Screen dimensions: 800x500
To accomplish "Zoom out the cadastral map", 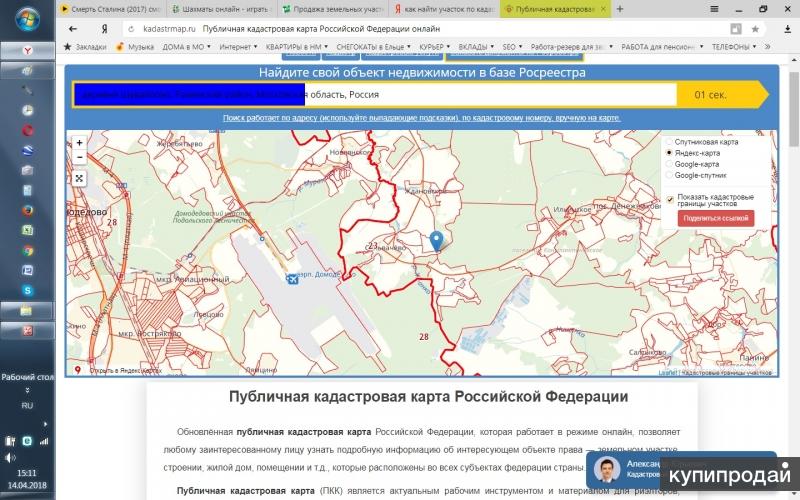I will (x=79, y=157).
